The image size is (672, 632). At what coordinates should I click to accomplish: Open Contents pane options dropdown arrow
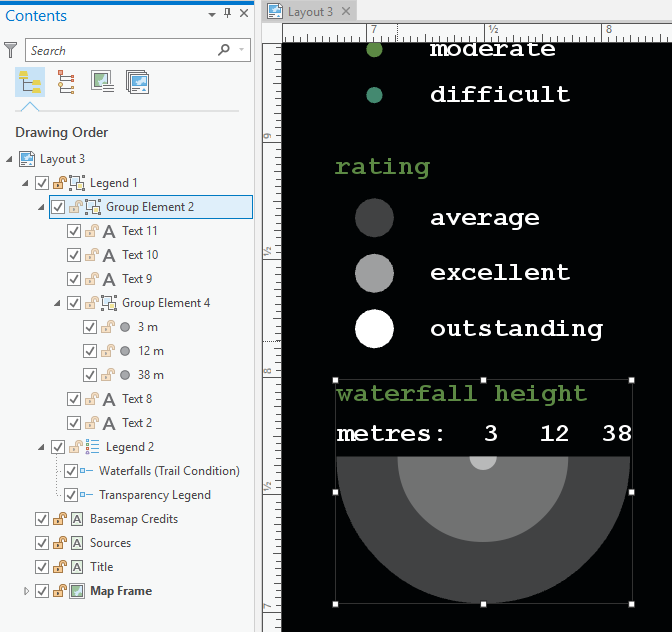pyautogui.click(x=212, y=15)
